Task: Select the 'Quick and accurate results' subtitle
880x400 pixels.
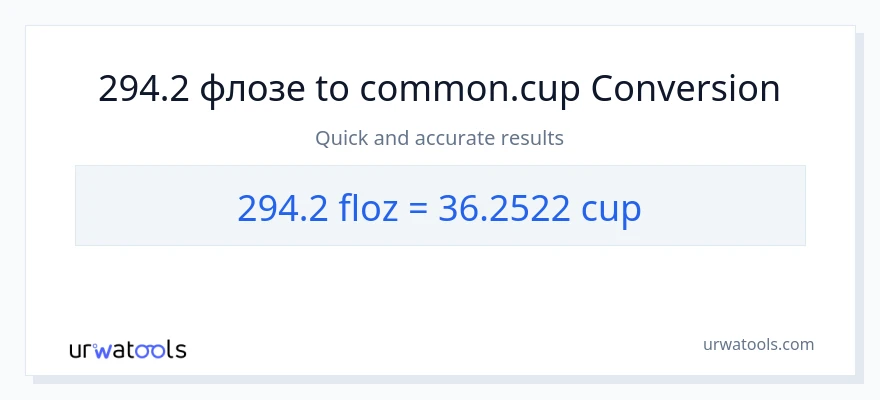Action: pos(439,138)
